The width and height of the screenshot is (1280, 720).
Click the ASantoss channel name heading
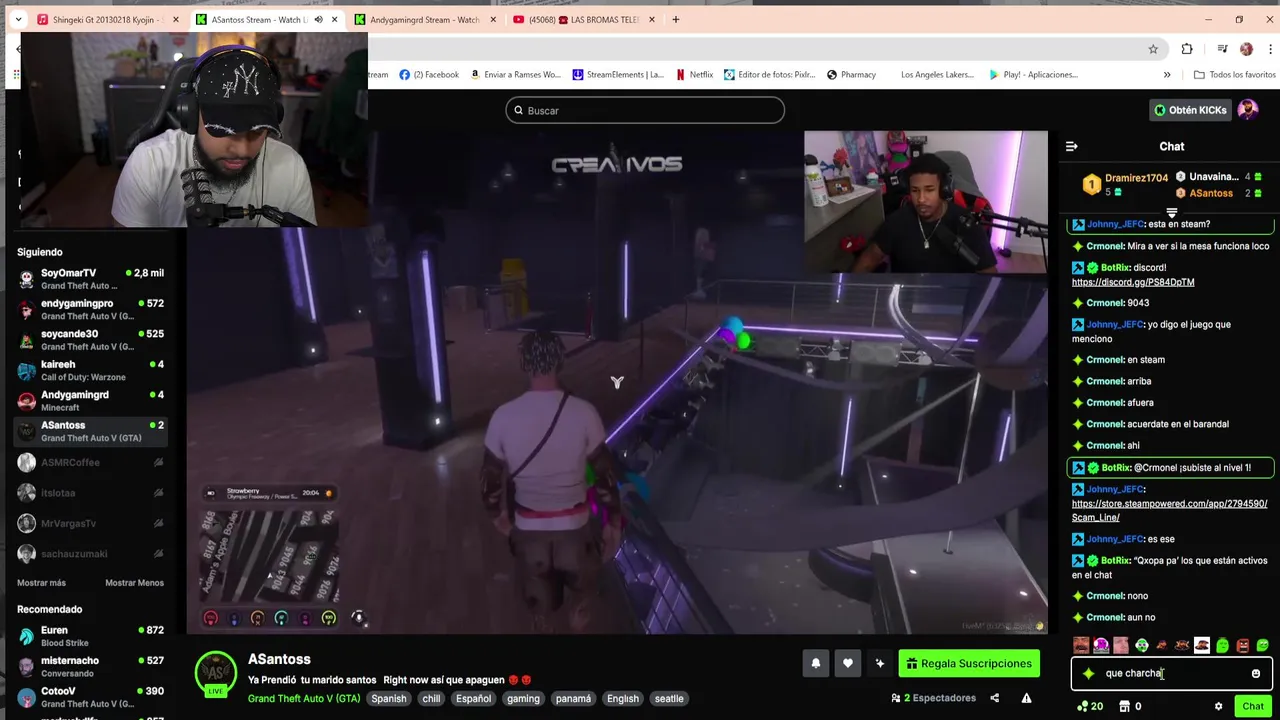point(279,659)
